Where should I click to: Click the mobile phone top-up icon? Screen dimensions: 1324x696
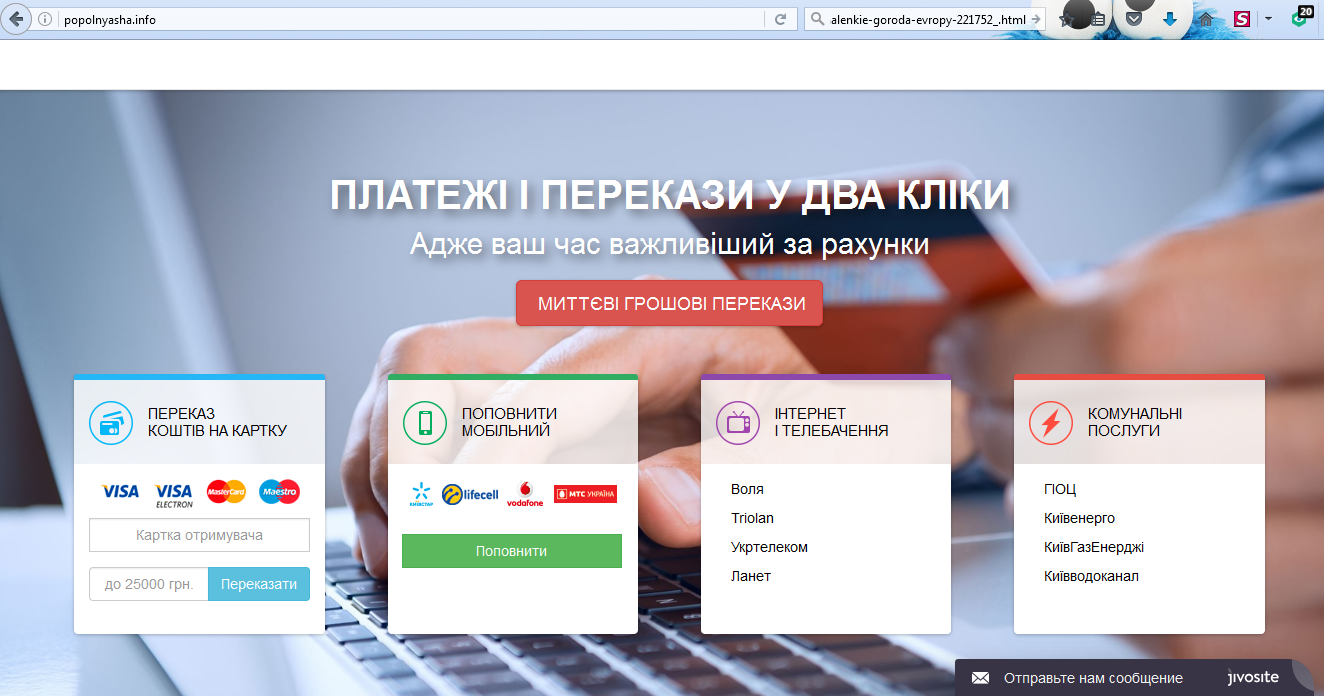point(425,423)
